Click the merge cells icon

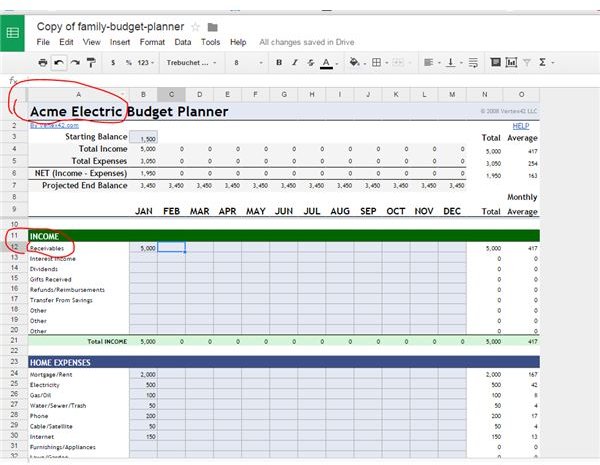400,62
